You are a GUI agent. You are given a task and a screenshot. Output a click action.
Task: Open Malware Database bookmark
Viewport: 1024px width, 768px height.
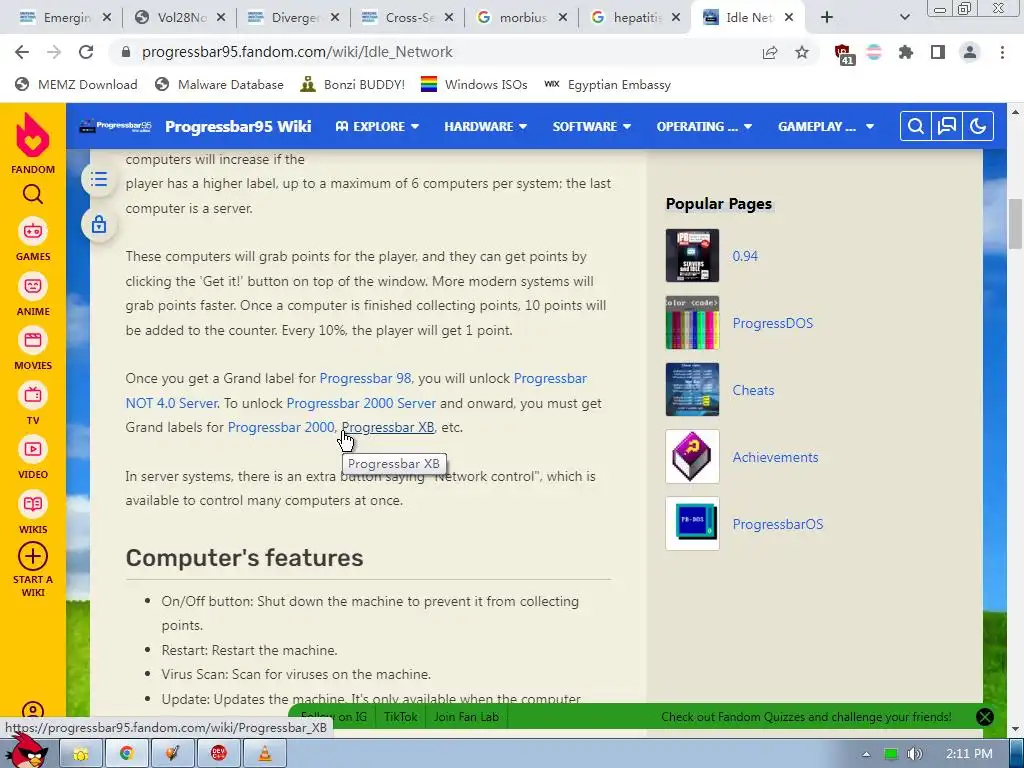coord(219,84)
